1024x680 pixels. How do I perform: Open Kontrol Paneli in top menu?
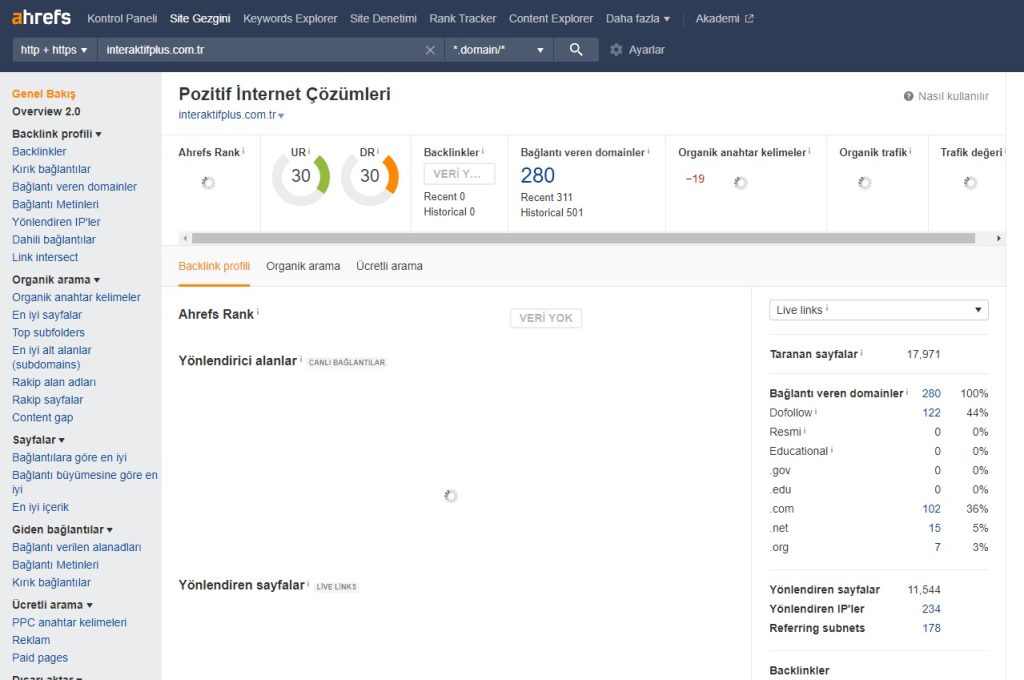[x=122, y=18]
